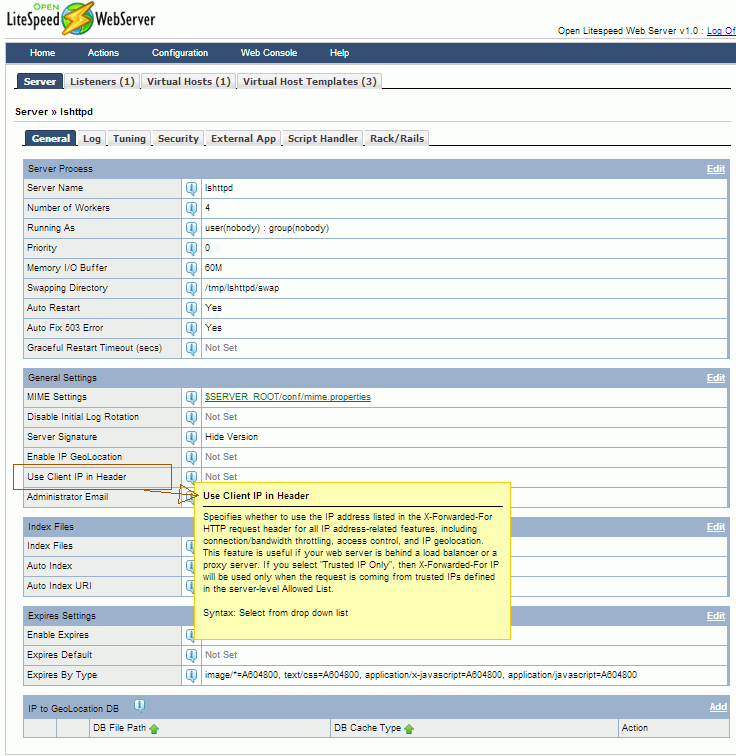Switch to the Virtual Hosts (1) tab

pos(189,81)
